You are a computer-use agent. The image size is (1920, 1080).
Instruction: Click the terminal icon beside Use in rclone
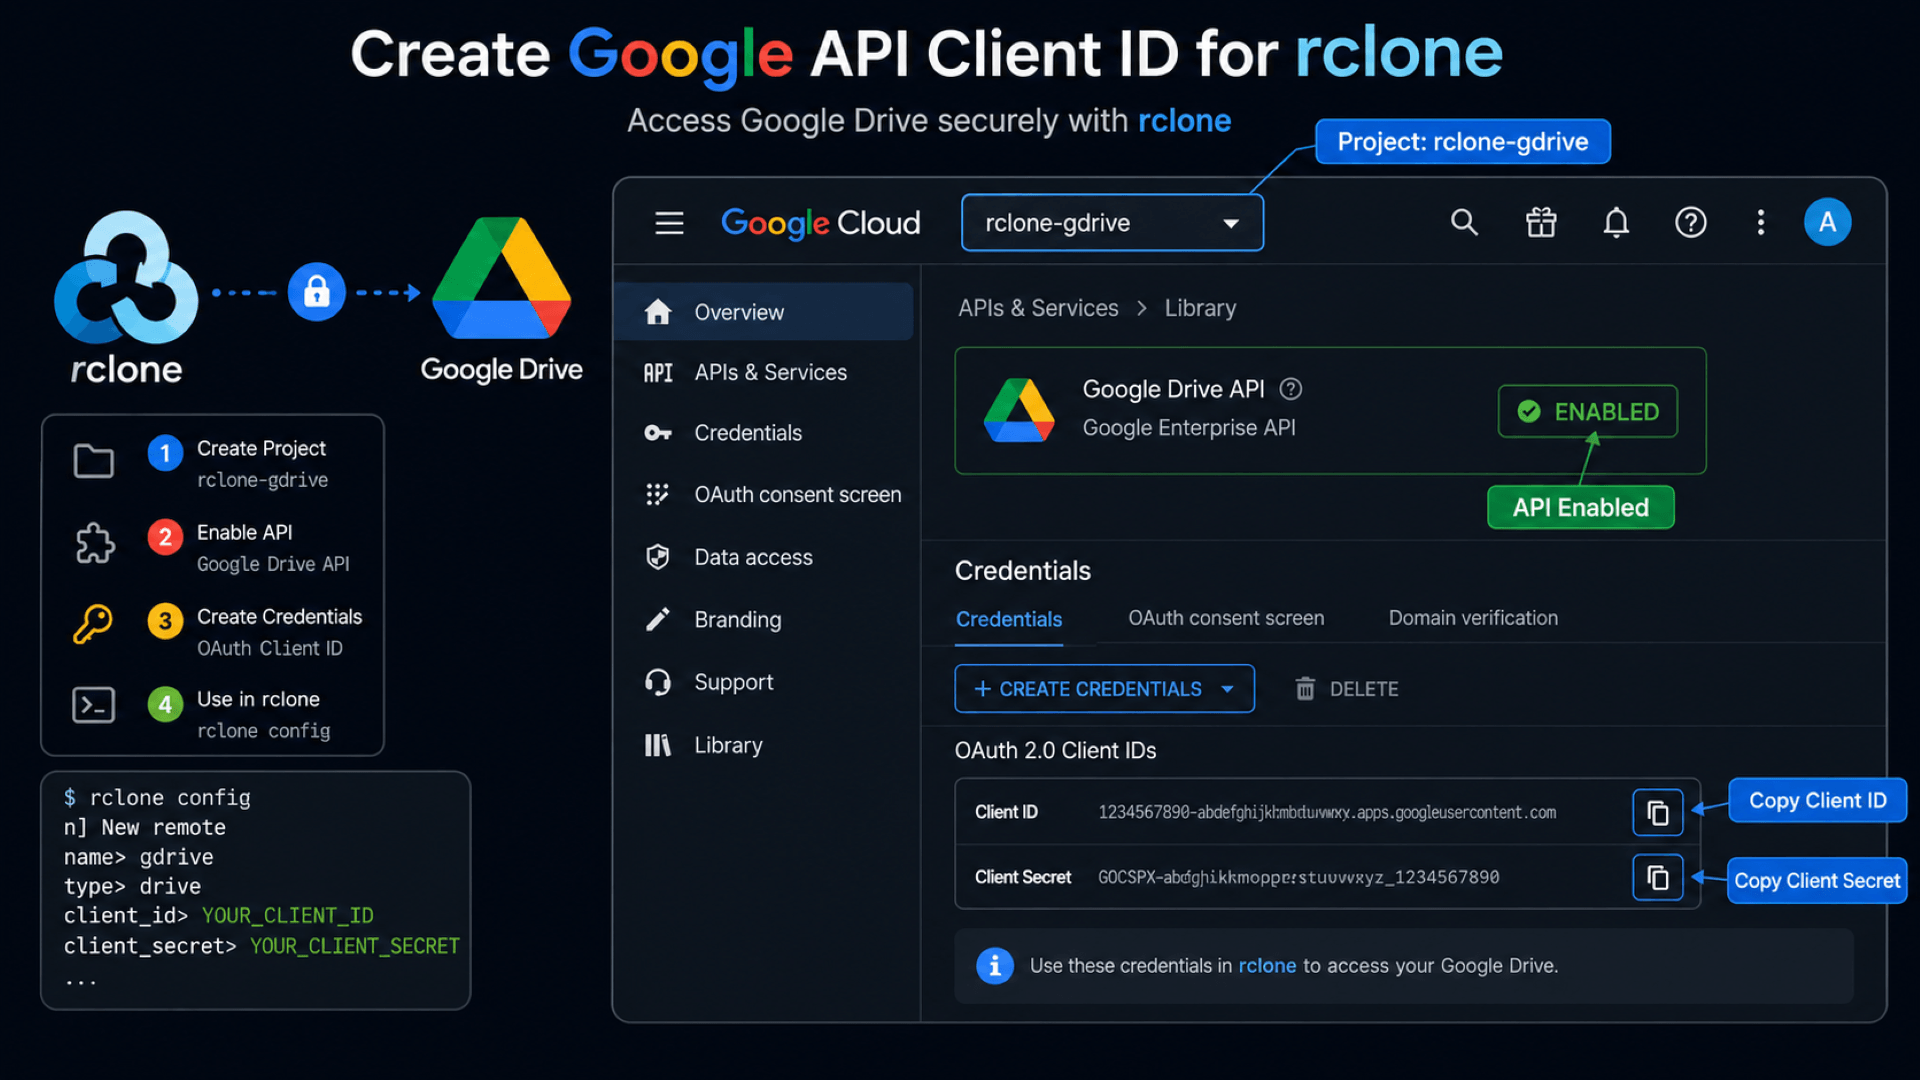[94, 705]
